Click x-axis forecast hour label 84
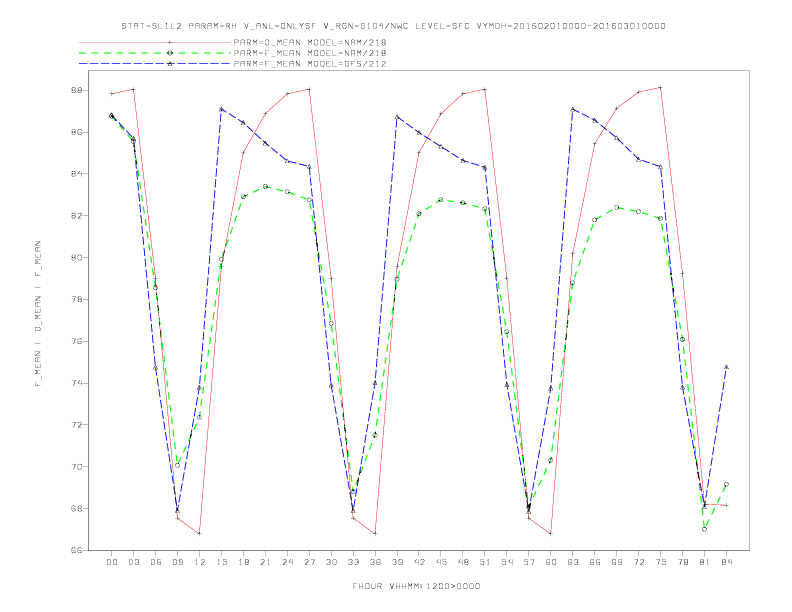The image size is (792, 612). 726,562
